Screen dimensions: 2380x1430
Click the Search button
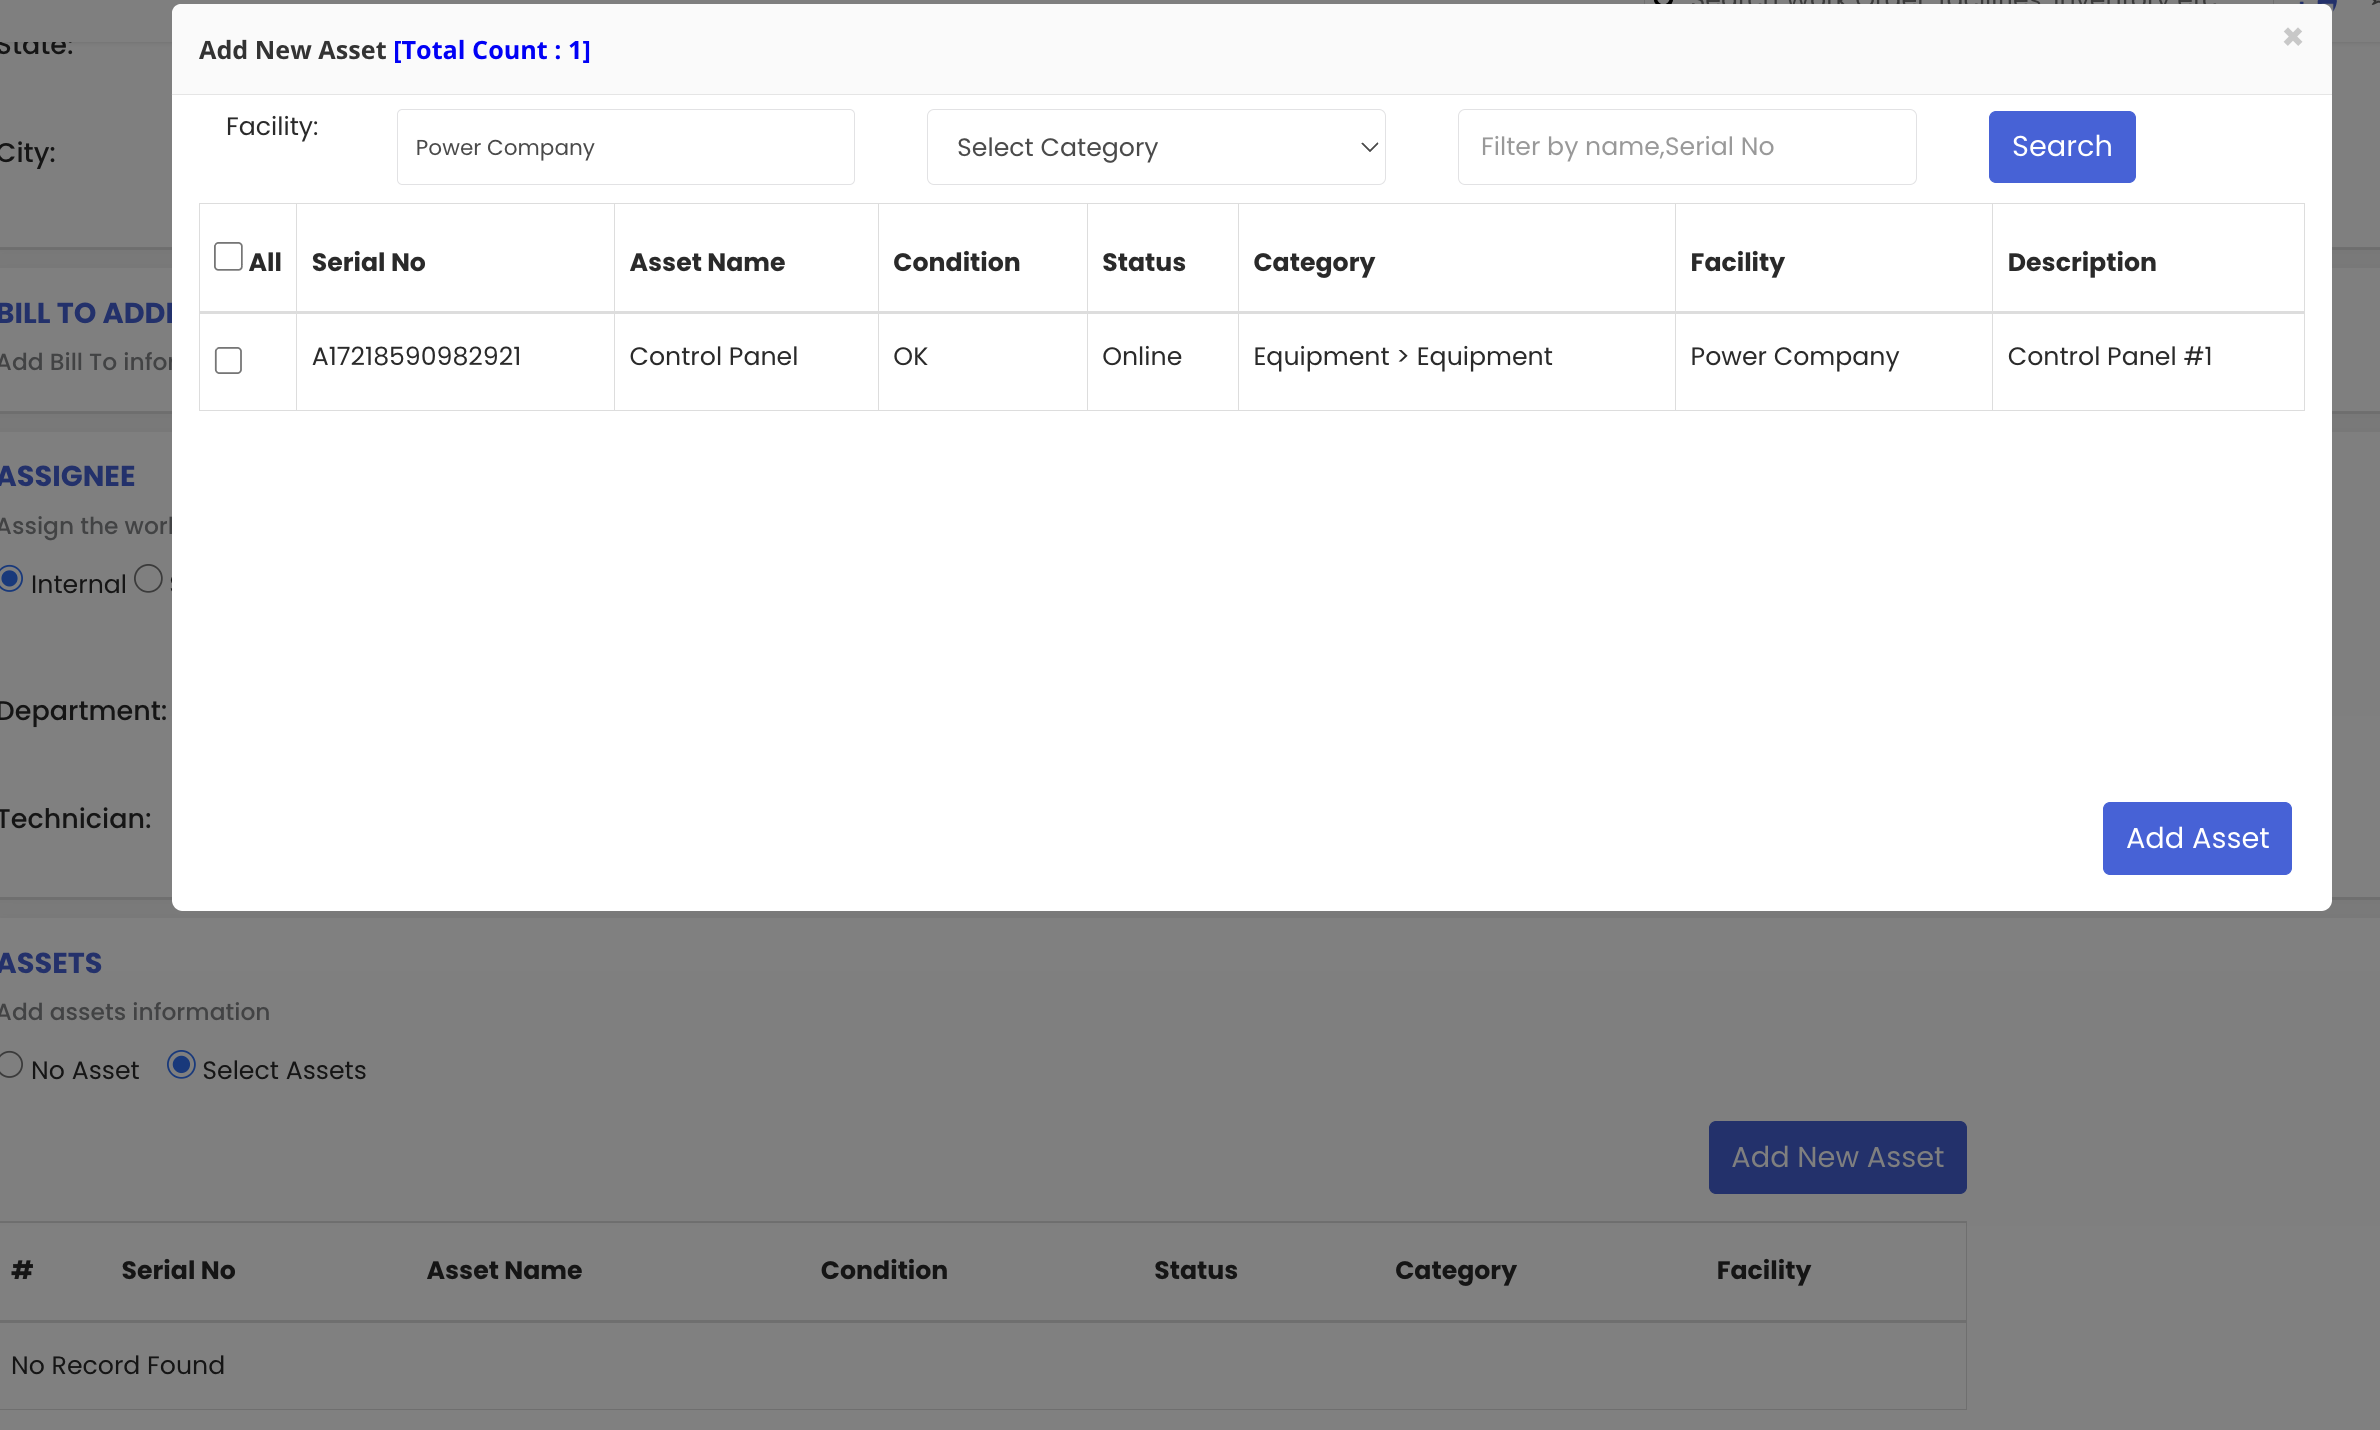pyautogui.click(x=2061, y=147)
